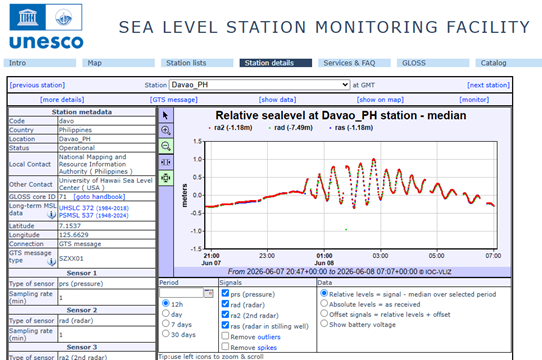This screenshot has height=360, width=542.
Task: Click the Status value Operational
Action: [x=77, y=148]
